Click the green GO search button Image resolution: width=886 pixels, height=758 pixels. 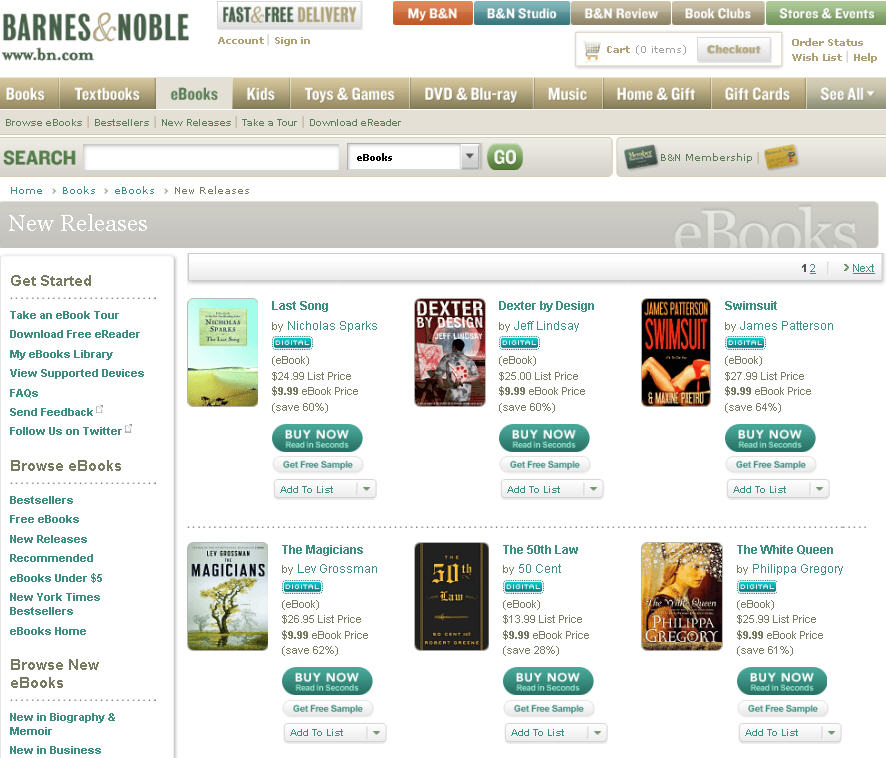coord(505,157)
